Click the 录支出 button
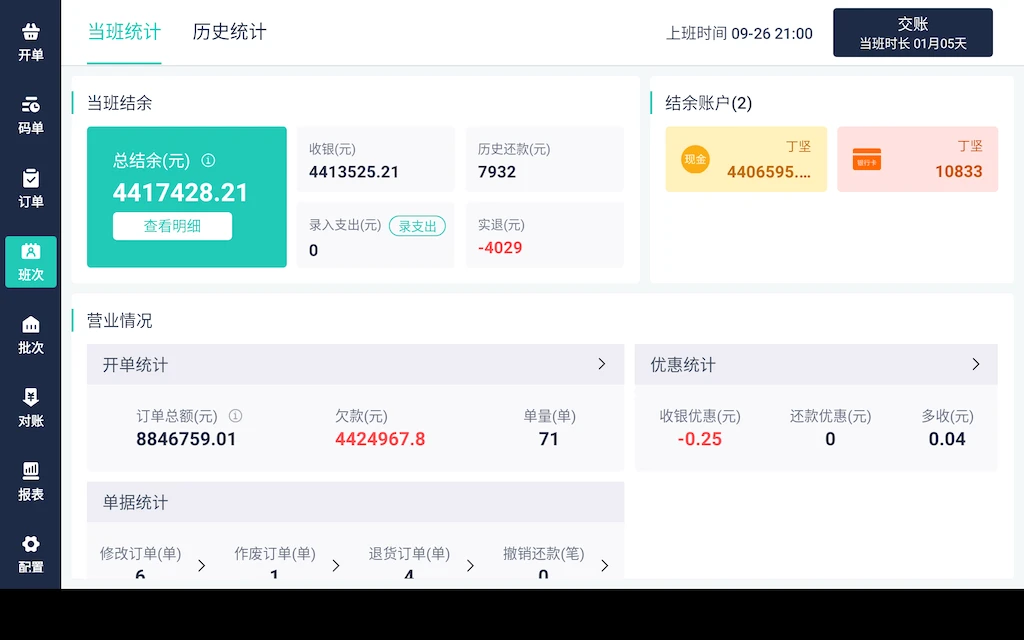The height and width of the screenshot is (640, 1024). (417, 226)
